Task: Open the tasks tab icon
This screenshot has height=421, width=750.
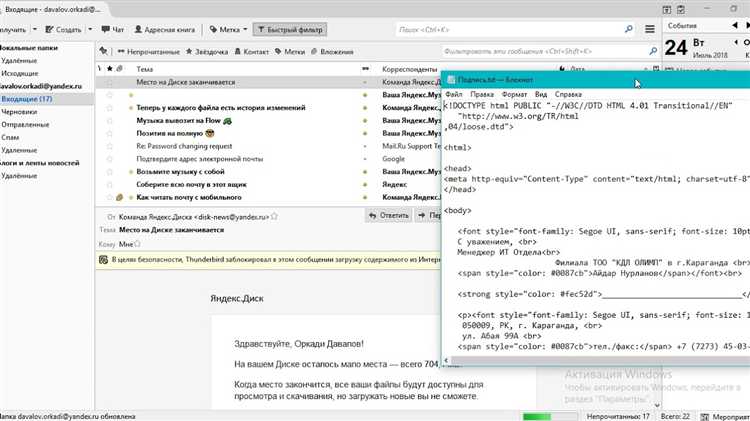Action: point(681,9)
